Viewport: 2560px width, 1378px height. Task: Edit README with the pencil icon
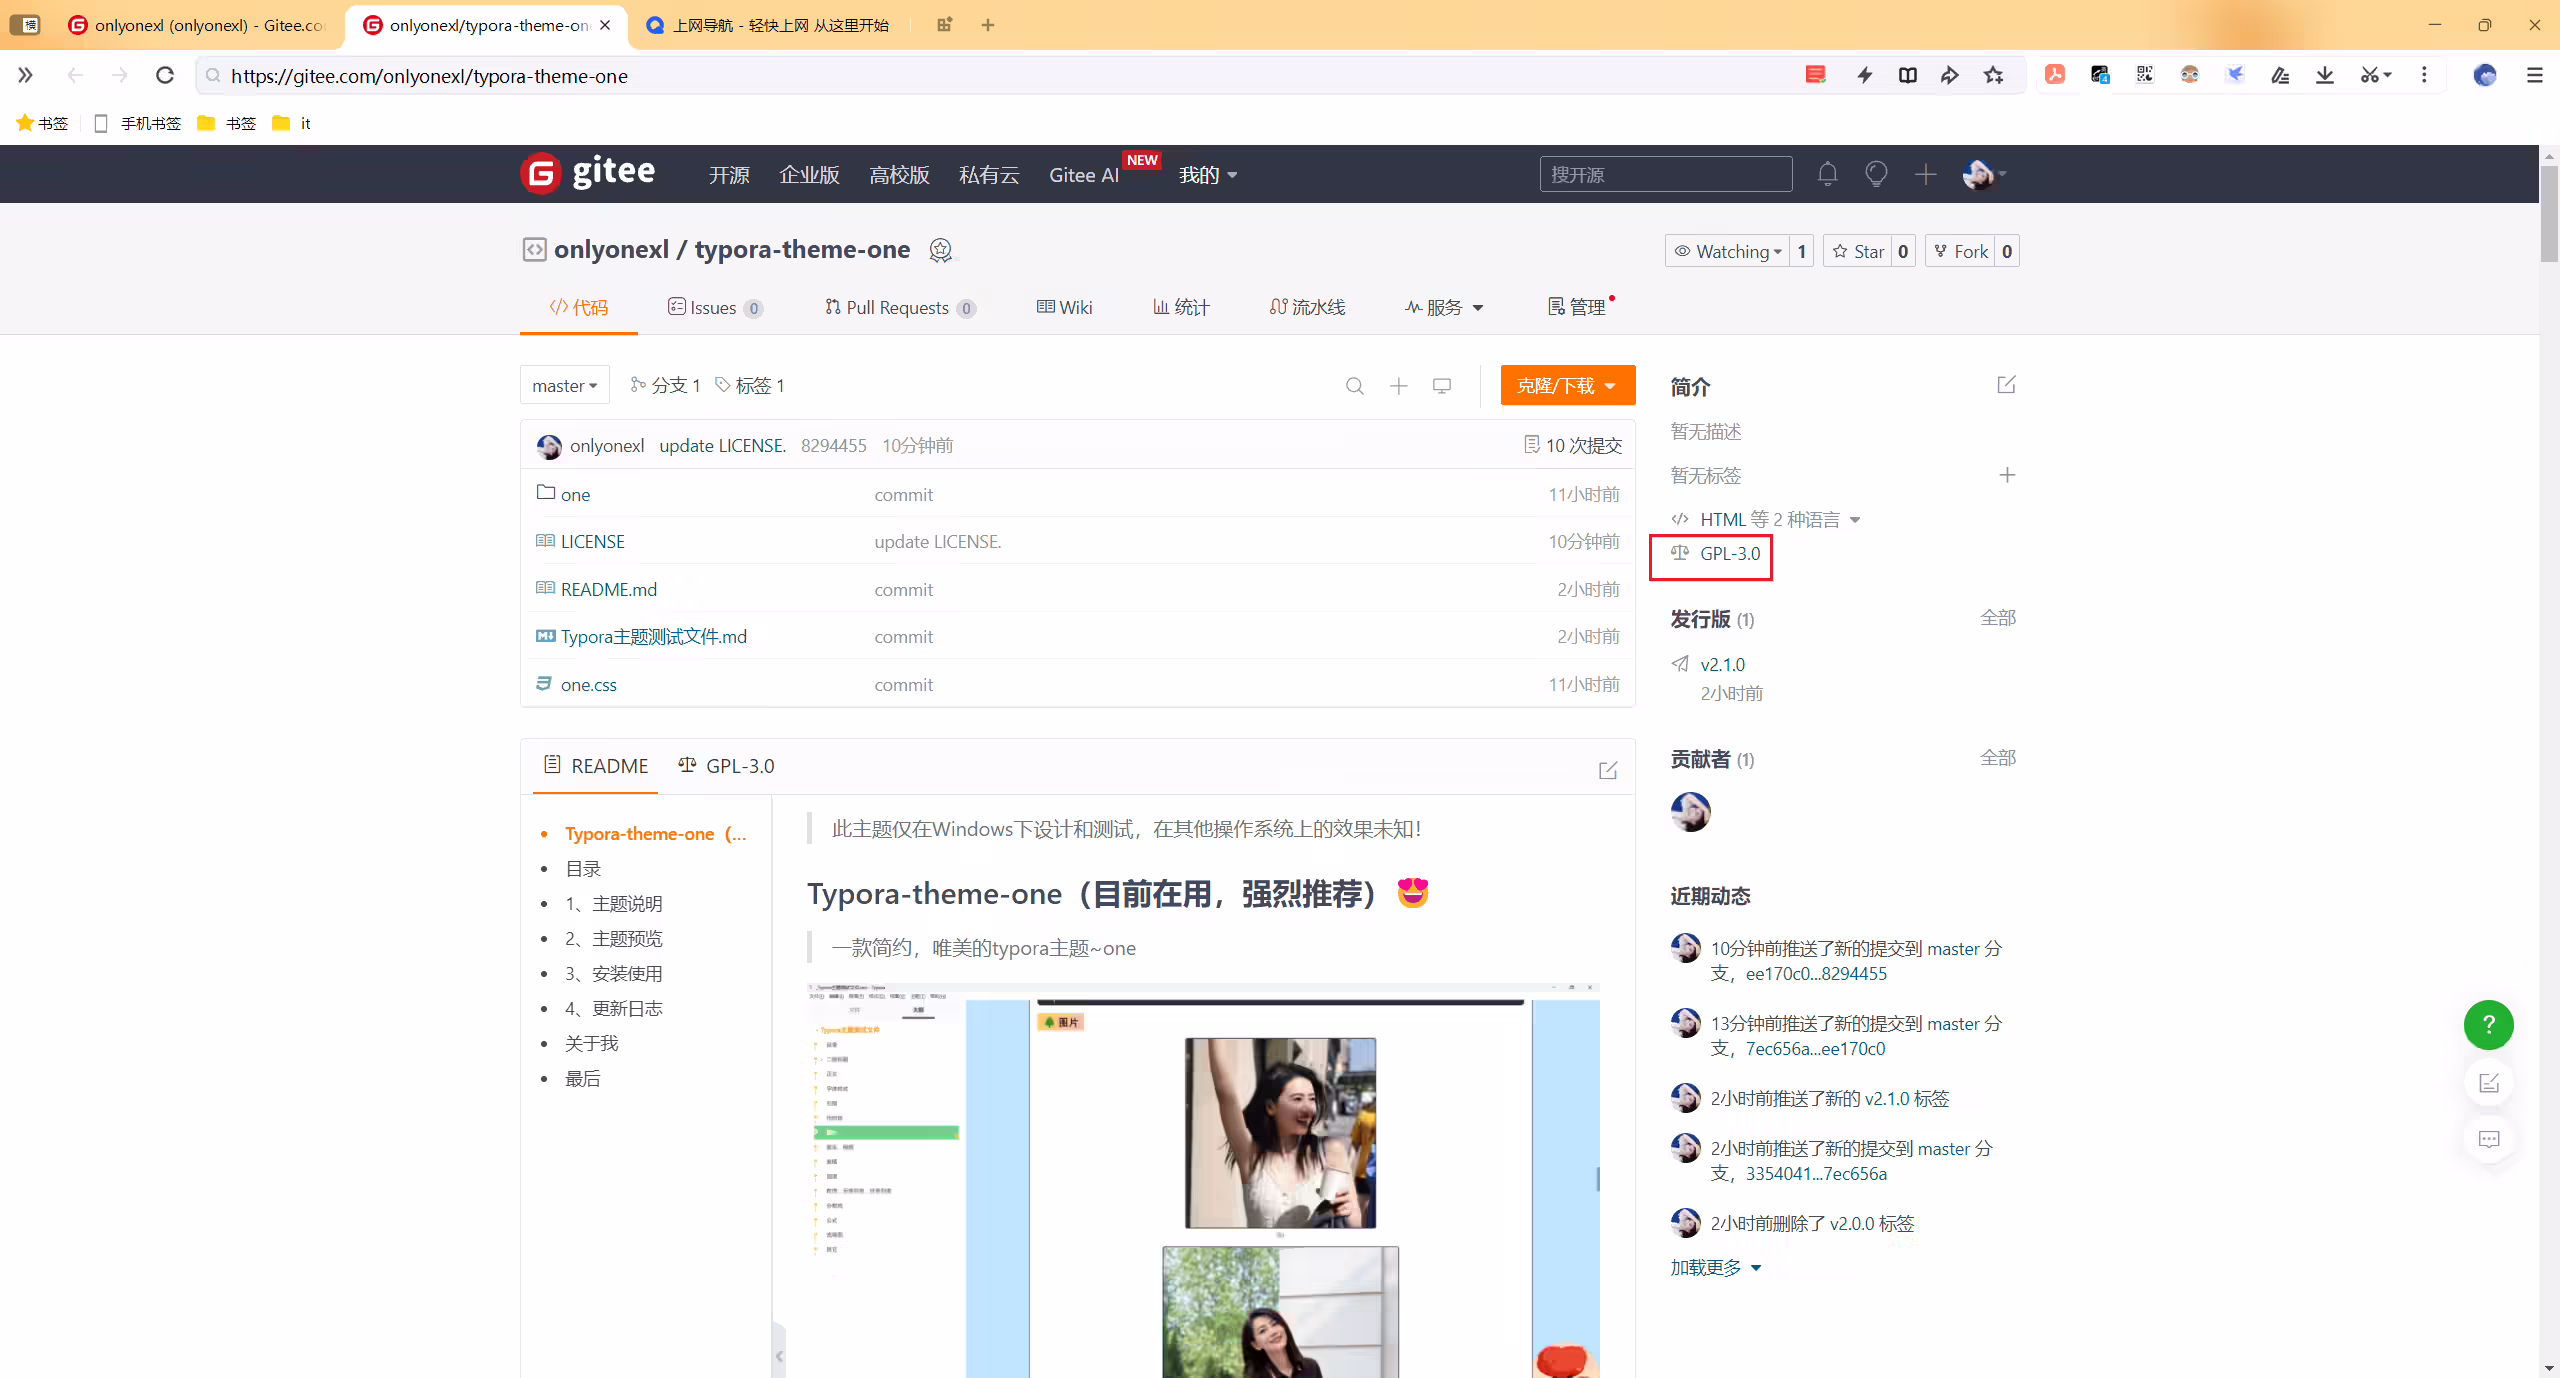pyautogui.click(x=1608, y=770)
